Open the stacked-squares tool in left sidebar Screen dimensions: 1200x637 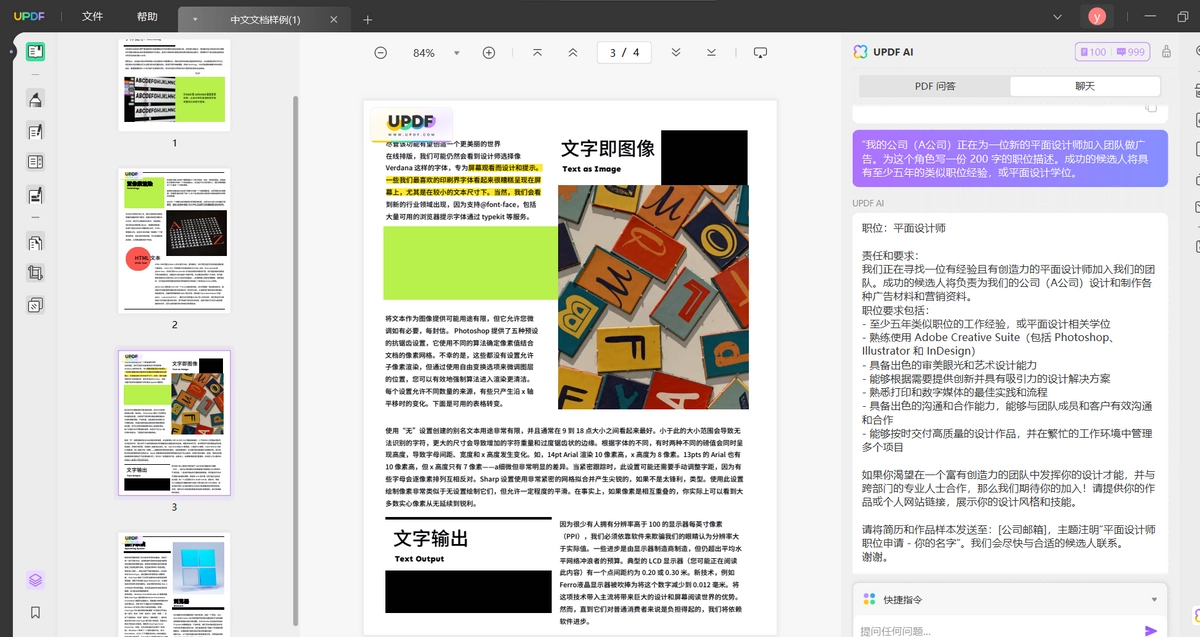coord(35,305)
